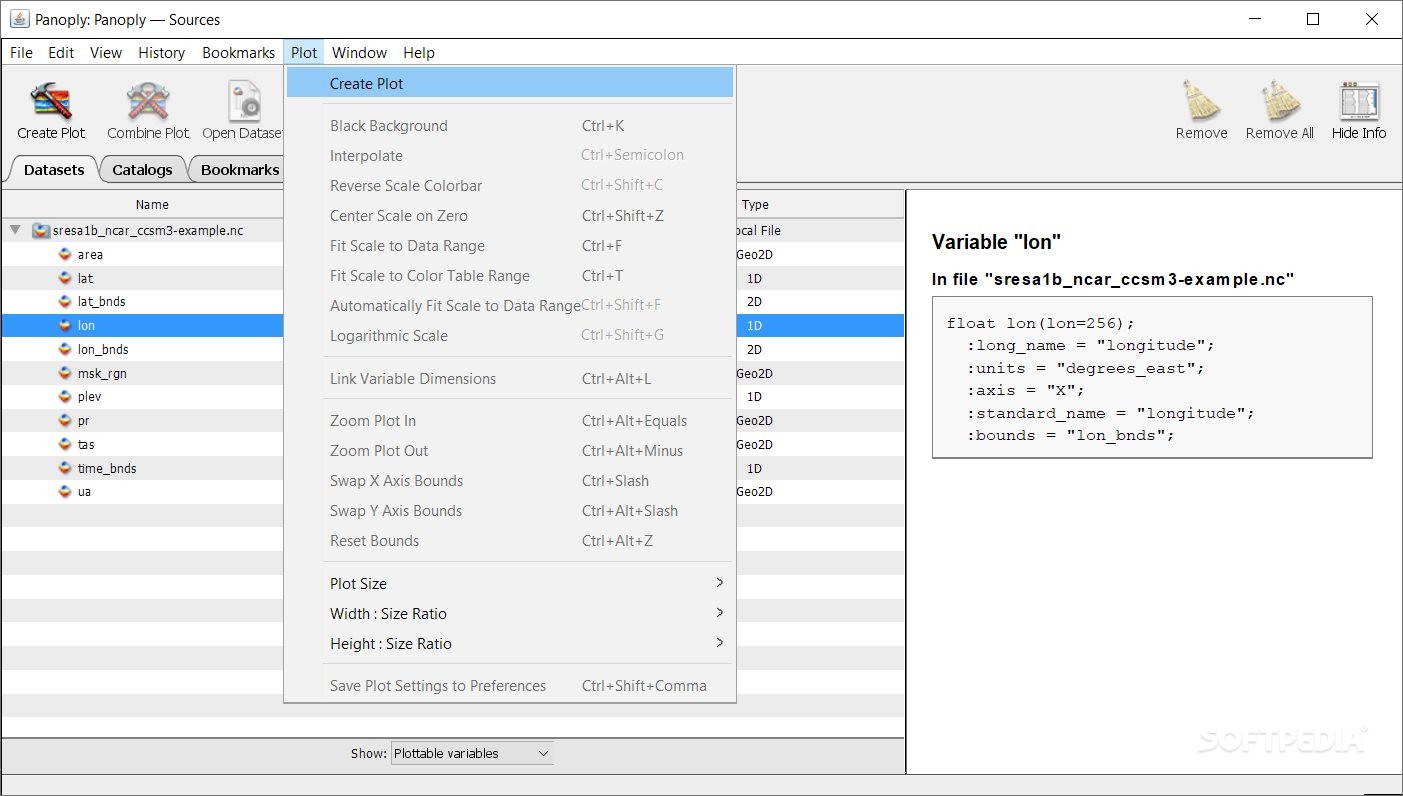
Task: Click Fit Scale to Color Table Range
Action: click(510, 276)
